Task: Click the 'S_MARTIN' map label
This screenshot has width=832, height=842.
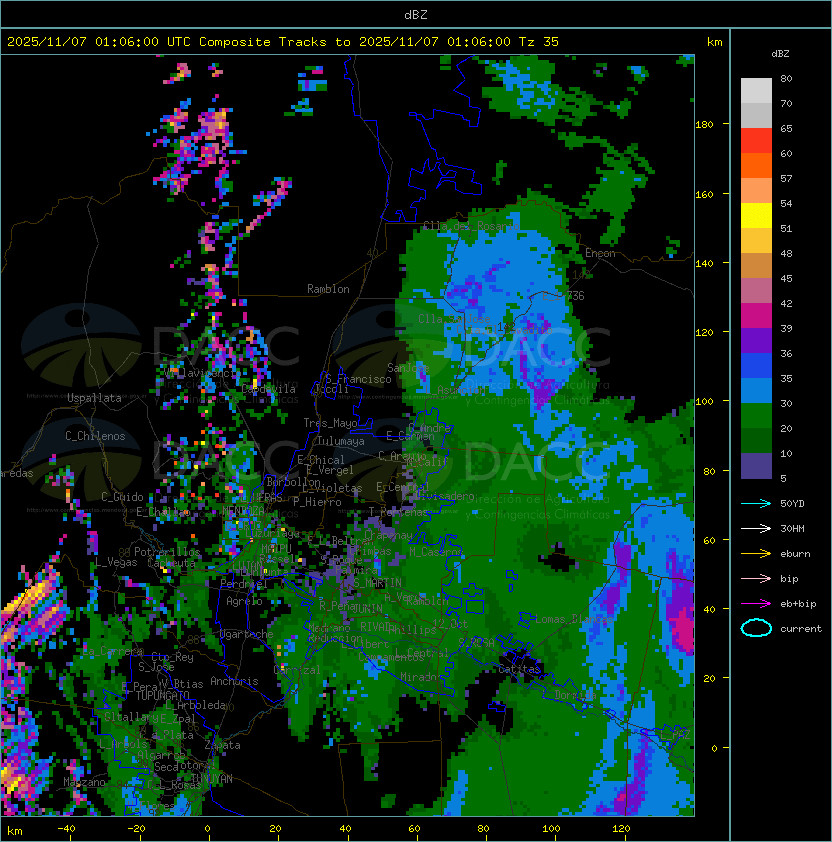Action: pyautogui.click(x=377, y=583)
